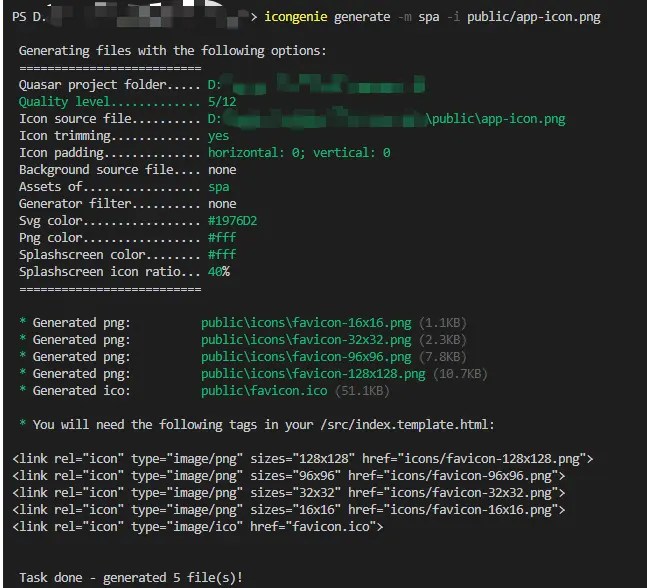The height and width of the screenshot is (588, 647).
Task: Click the 'spa' value for Assets of
Action: [218, 187]
